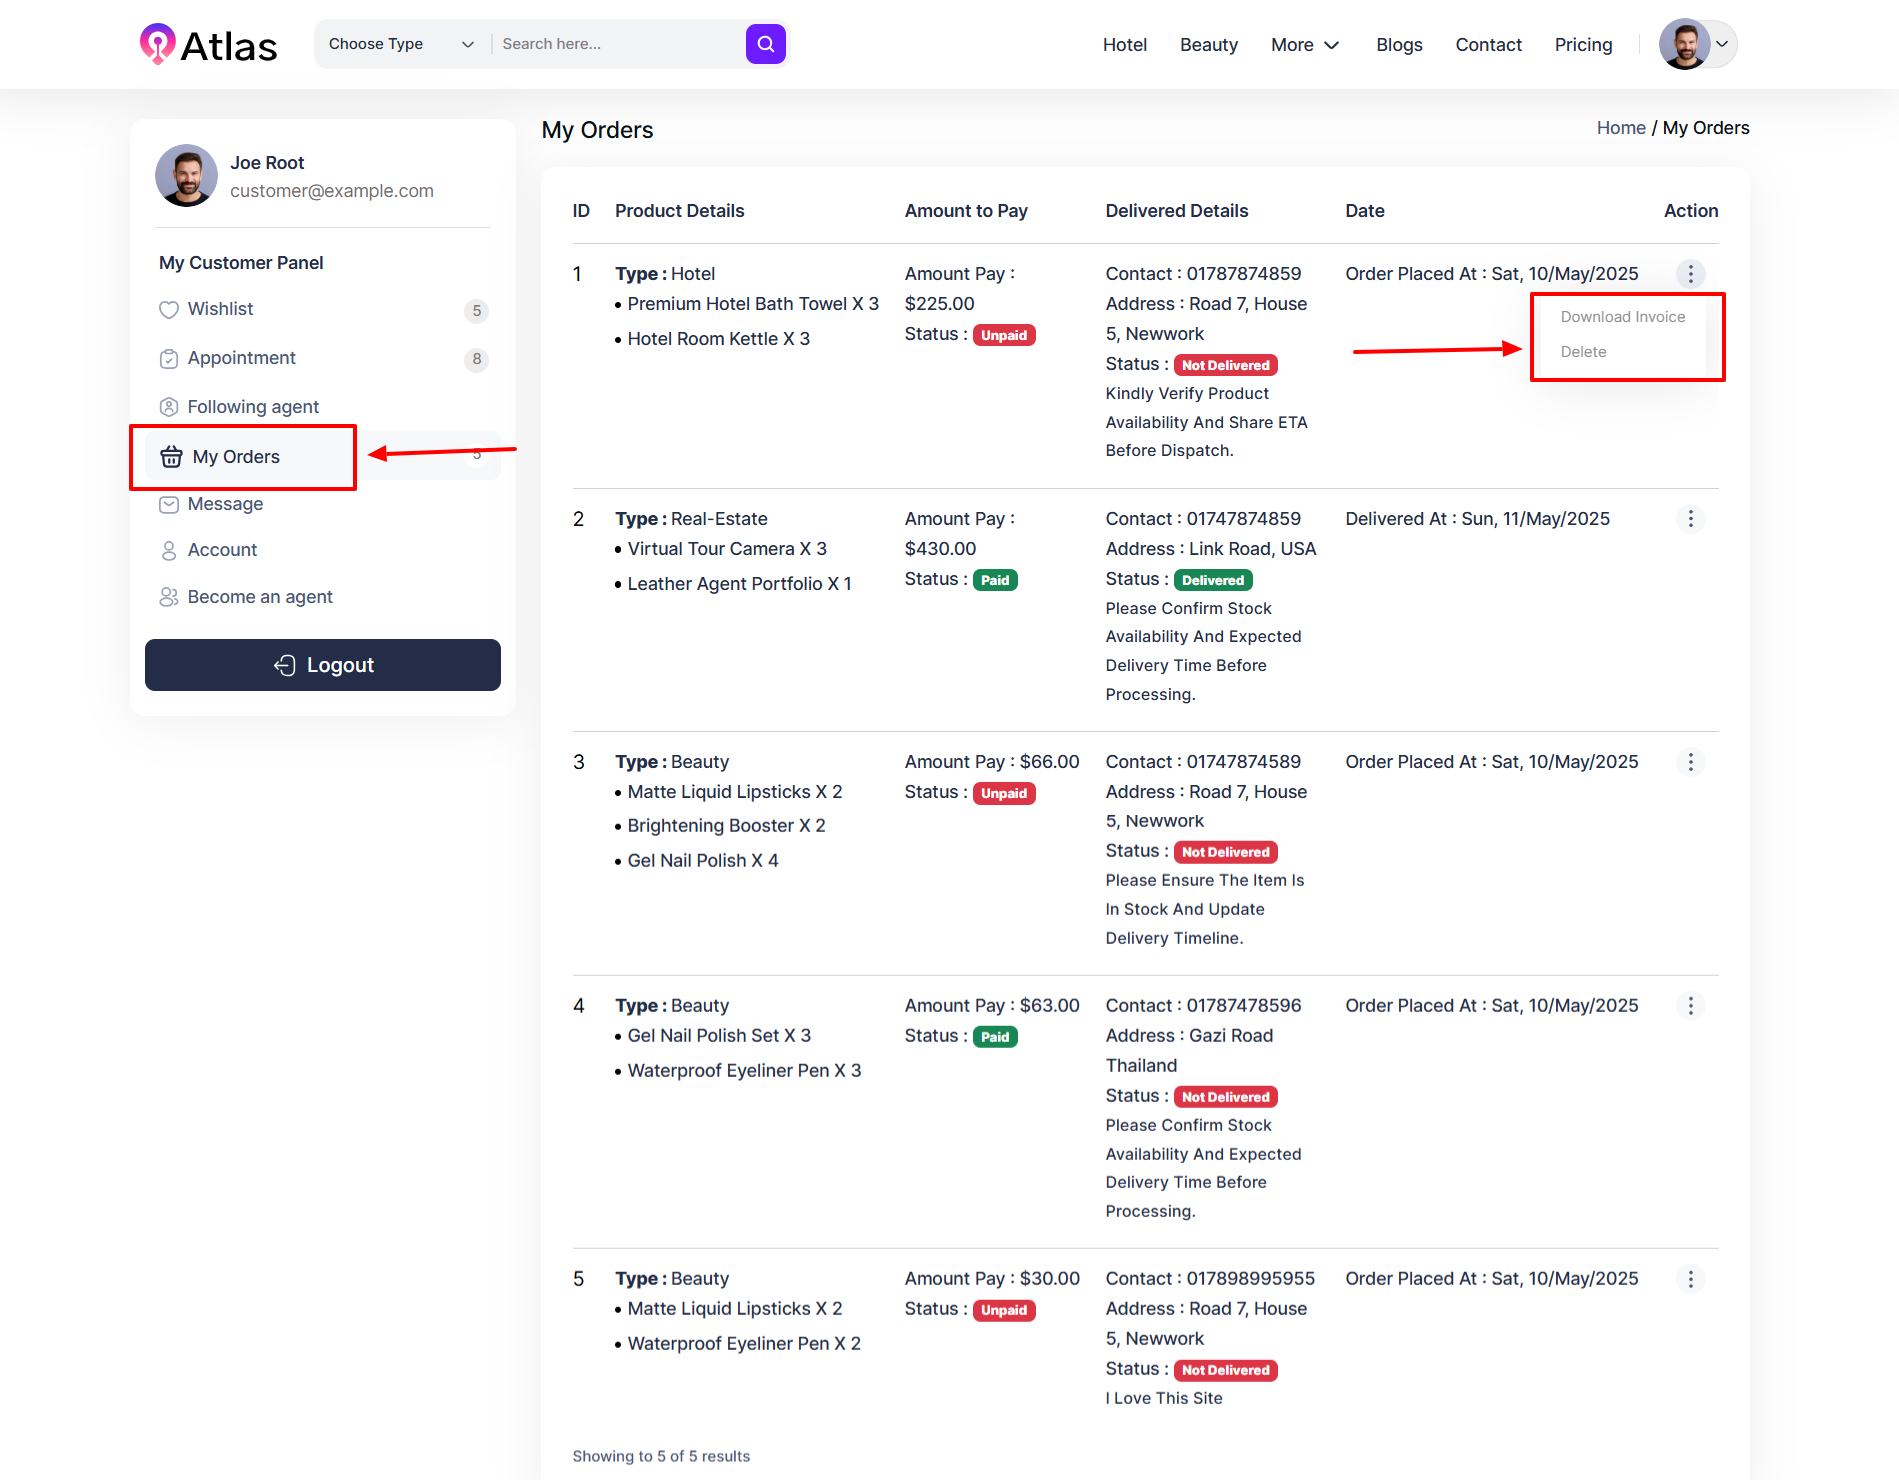Click the Appointment clipboard icon
This screenshot has width=1899, height=1480.
(x=169, y=359)
